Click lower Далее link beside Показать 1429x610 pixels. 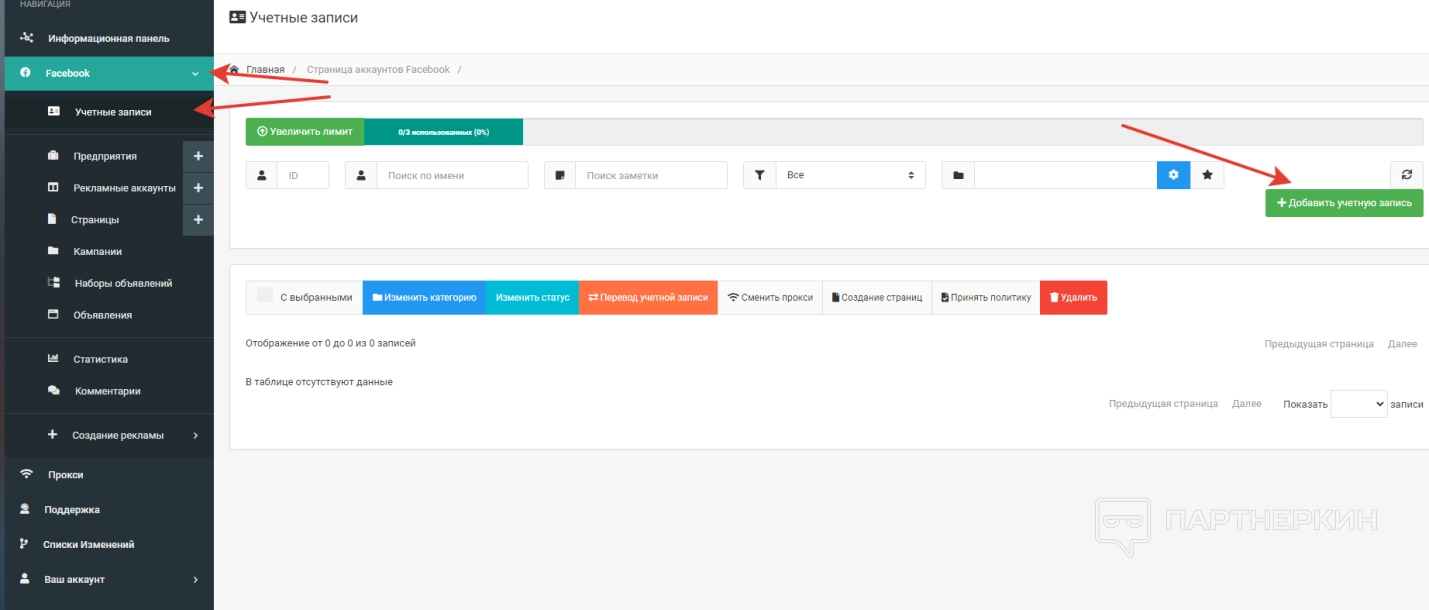pyautogui.click(x=1247, y=403)
